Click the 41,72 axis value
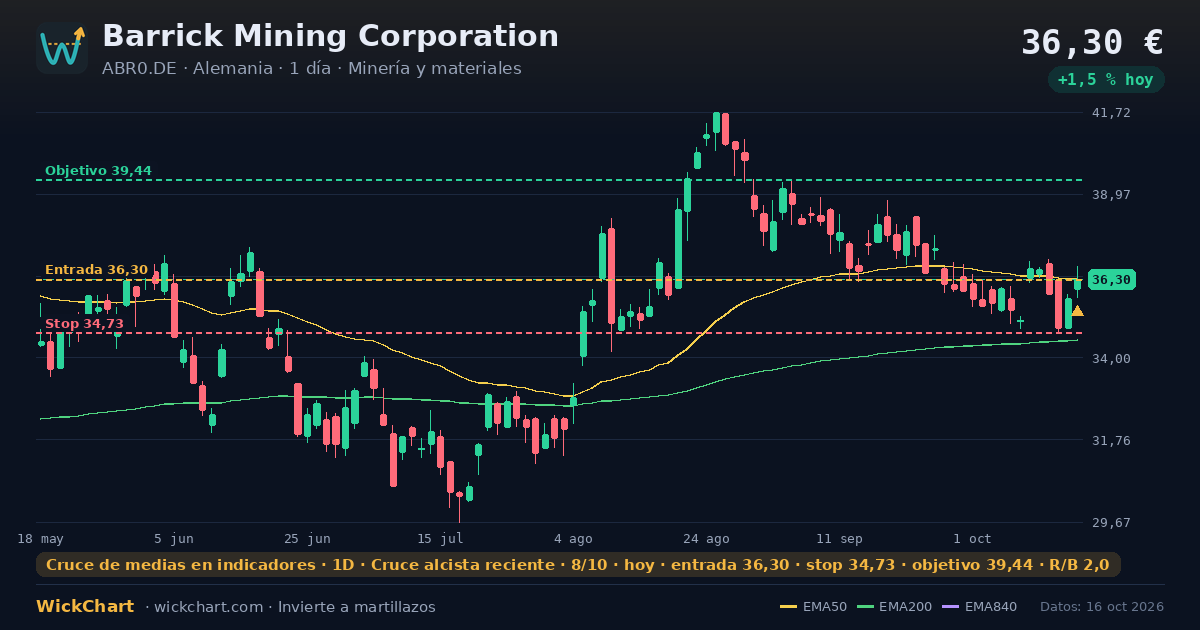This screenshot has height=630, width=1200. pos(1110,113)
